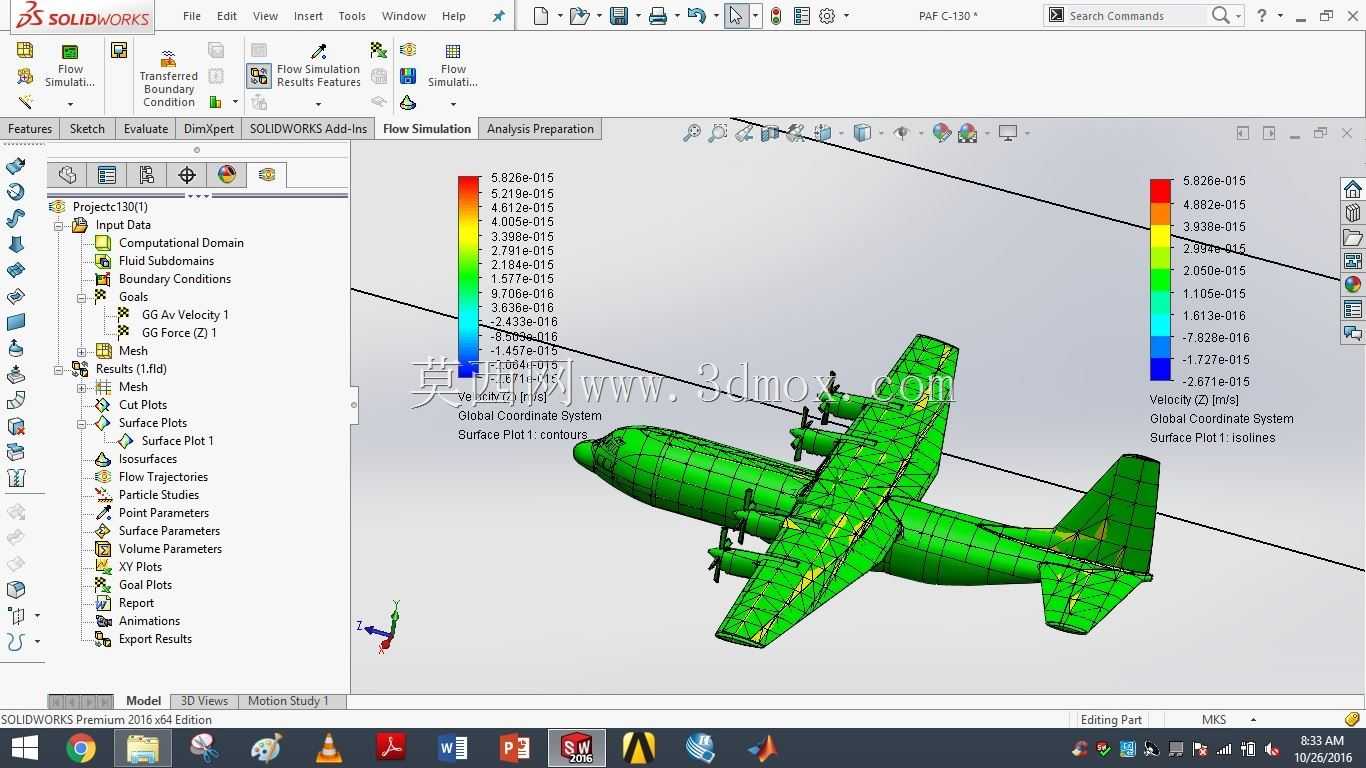
Task: Open the Design Library task pane icon
Action: pos(1353,213)
